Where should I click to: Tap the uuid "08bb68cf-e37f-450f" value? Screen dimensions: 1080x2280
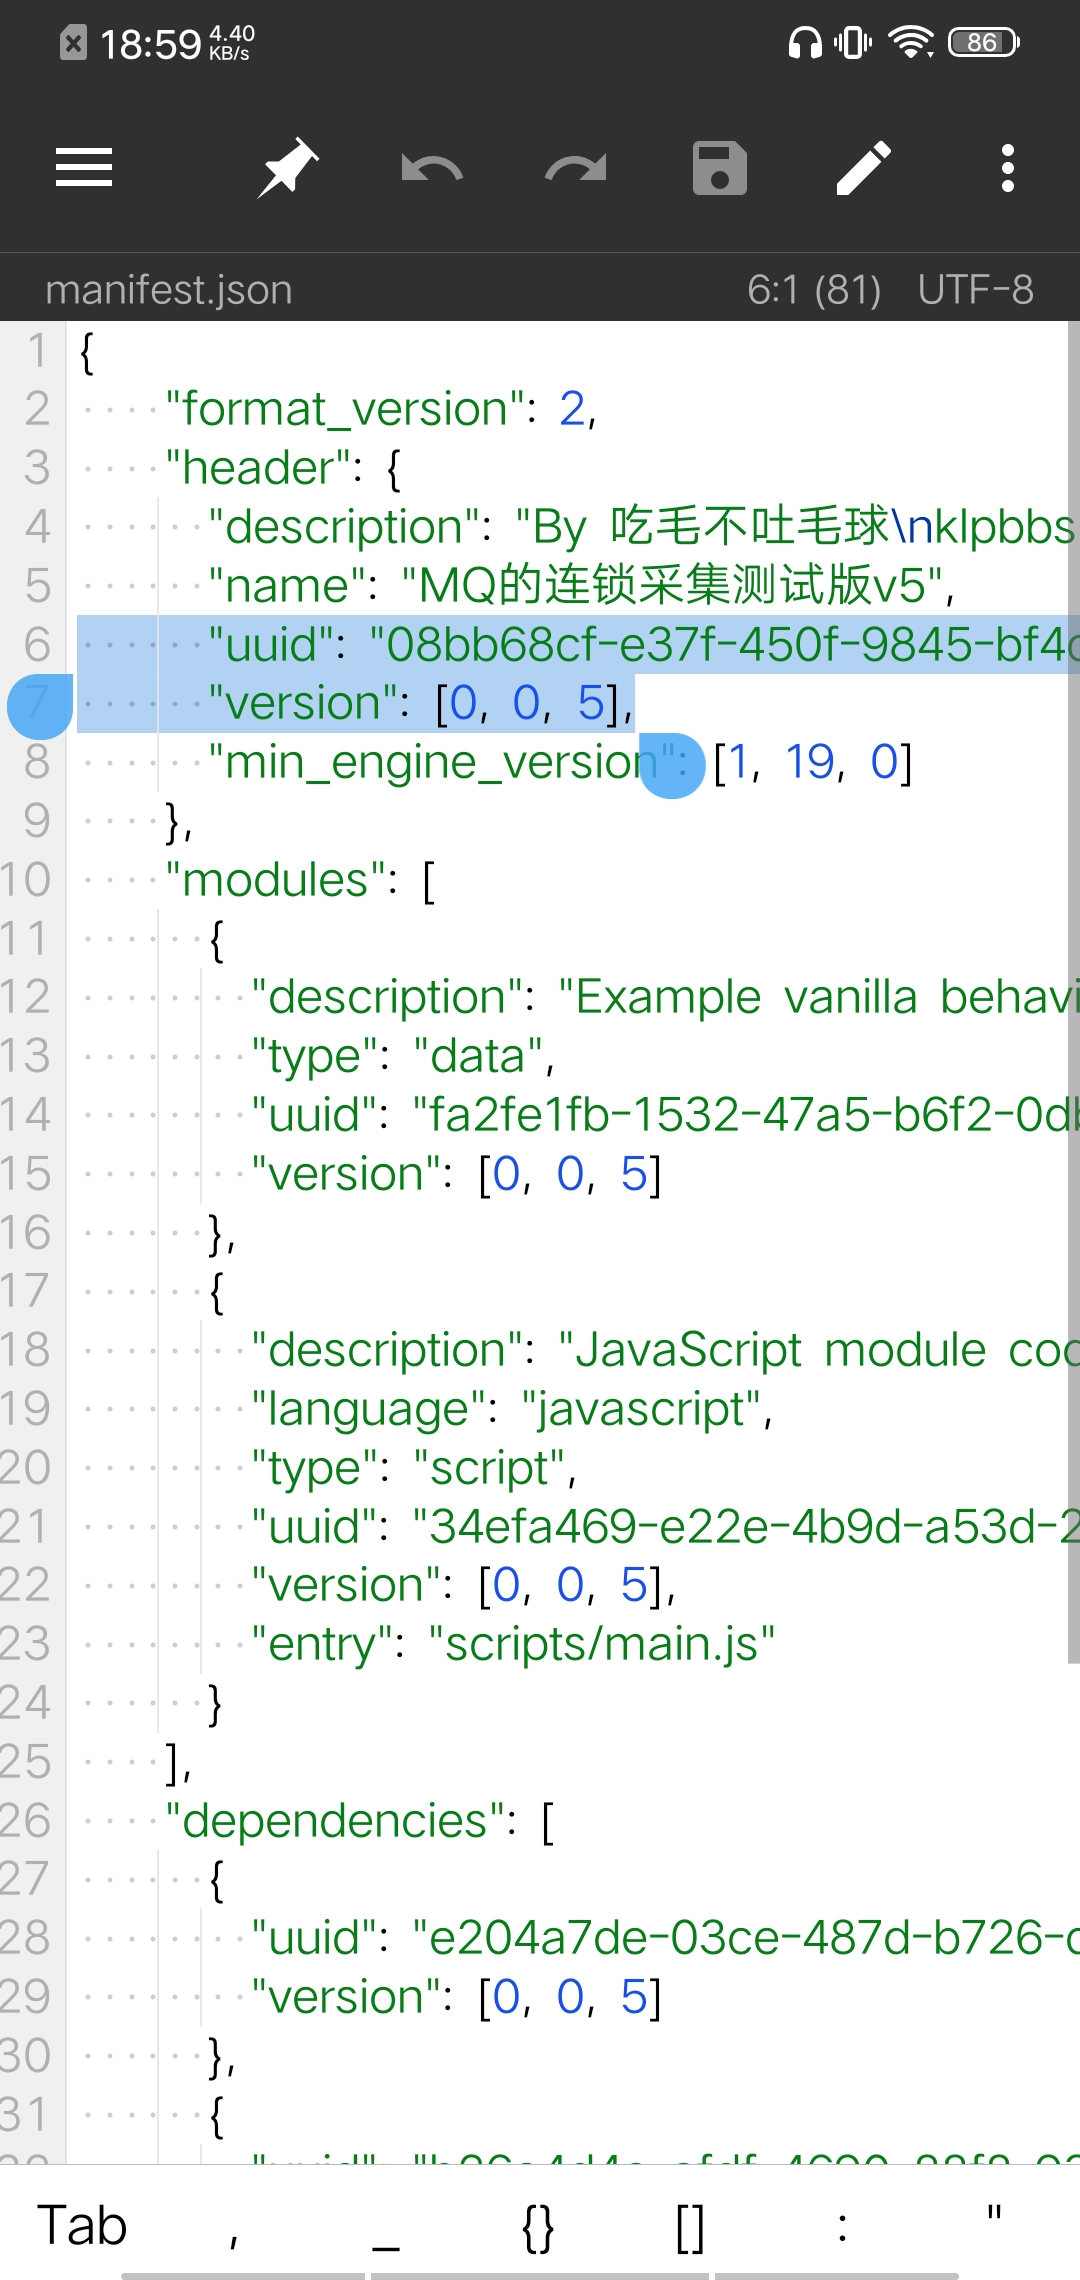[x=724, y=645]
